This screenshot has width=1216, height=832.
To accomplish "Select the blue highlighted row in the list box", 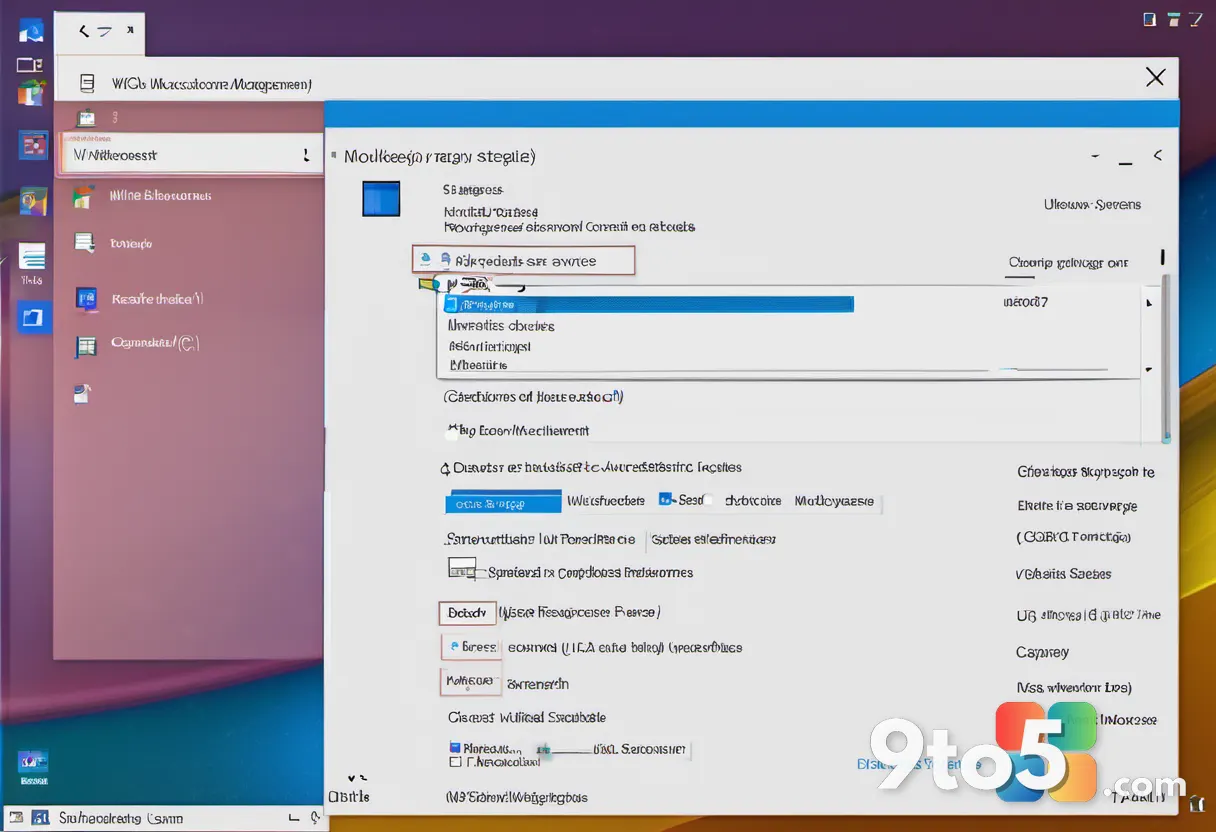I will pos(649,304).
